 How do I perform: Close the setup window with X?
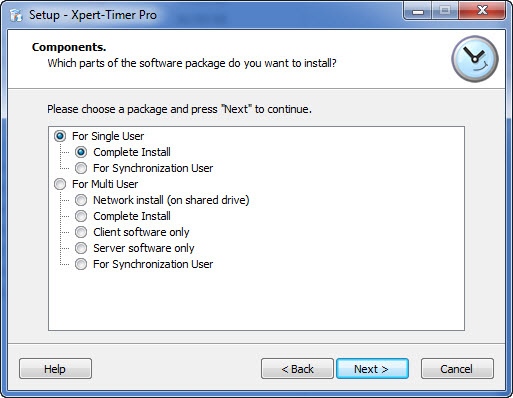point(482,11)
